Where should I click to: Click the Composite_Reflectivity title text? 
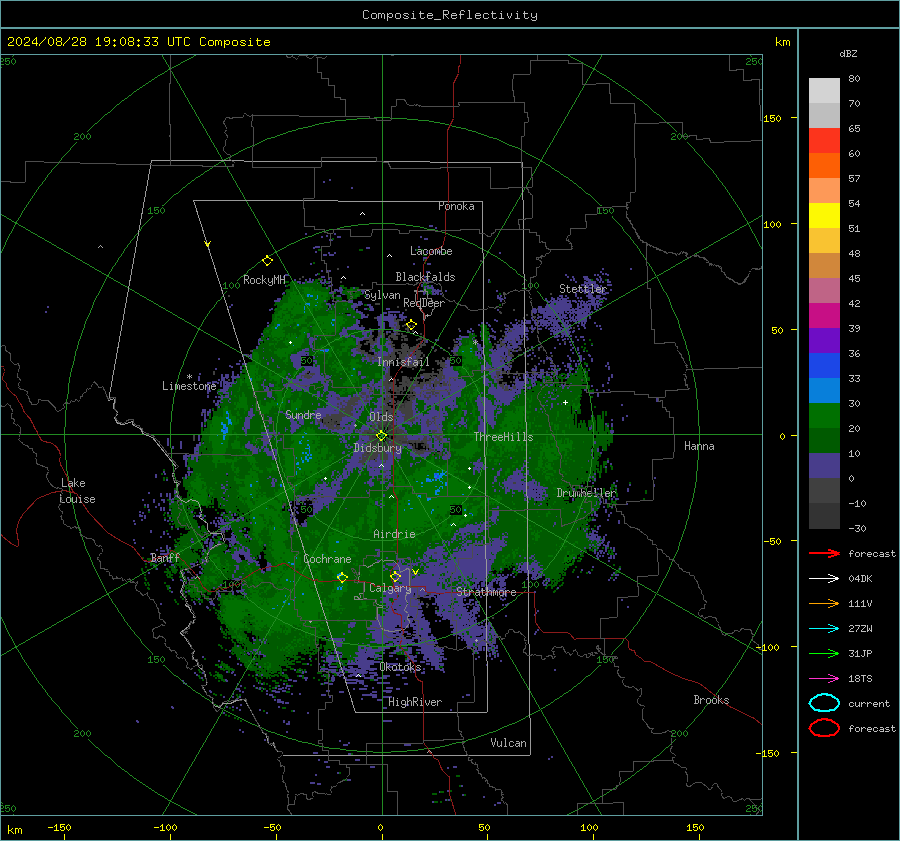449,15
